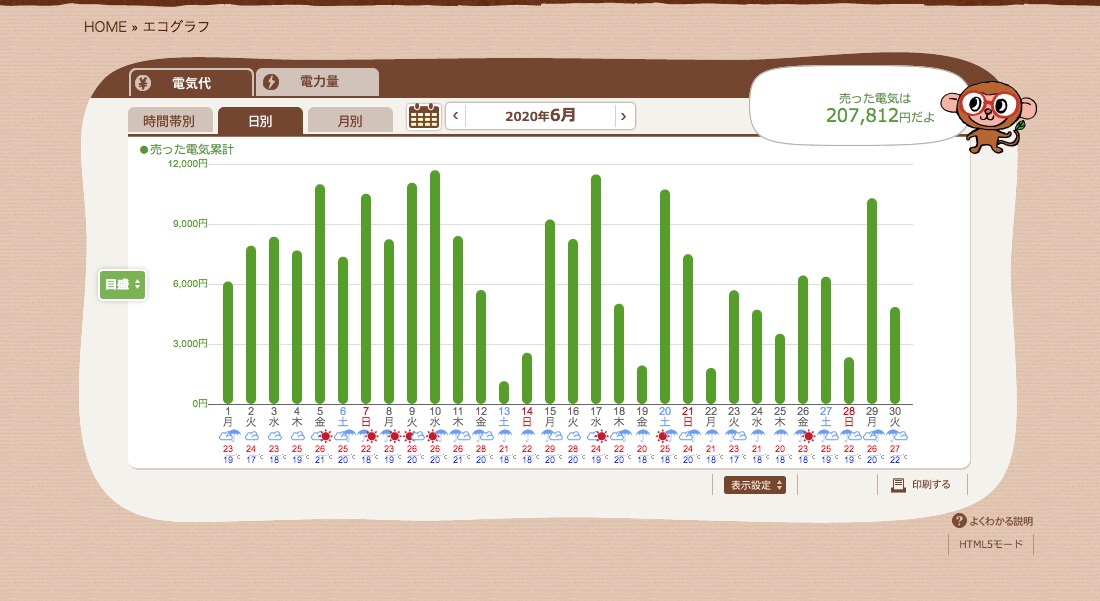Click HOME breadcrumb link

[105, 27]
